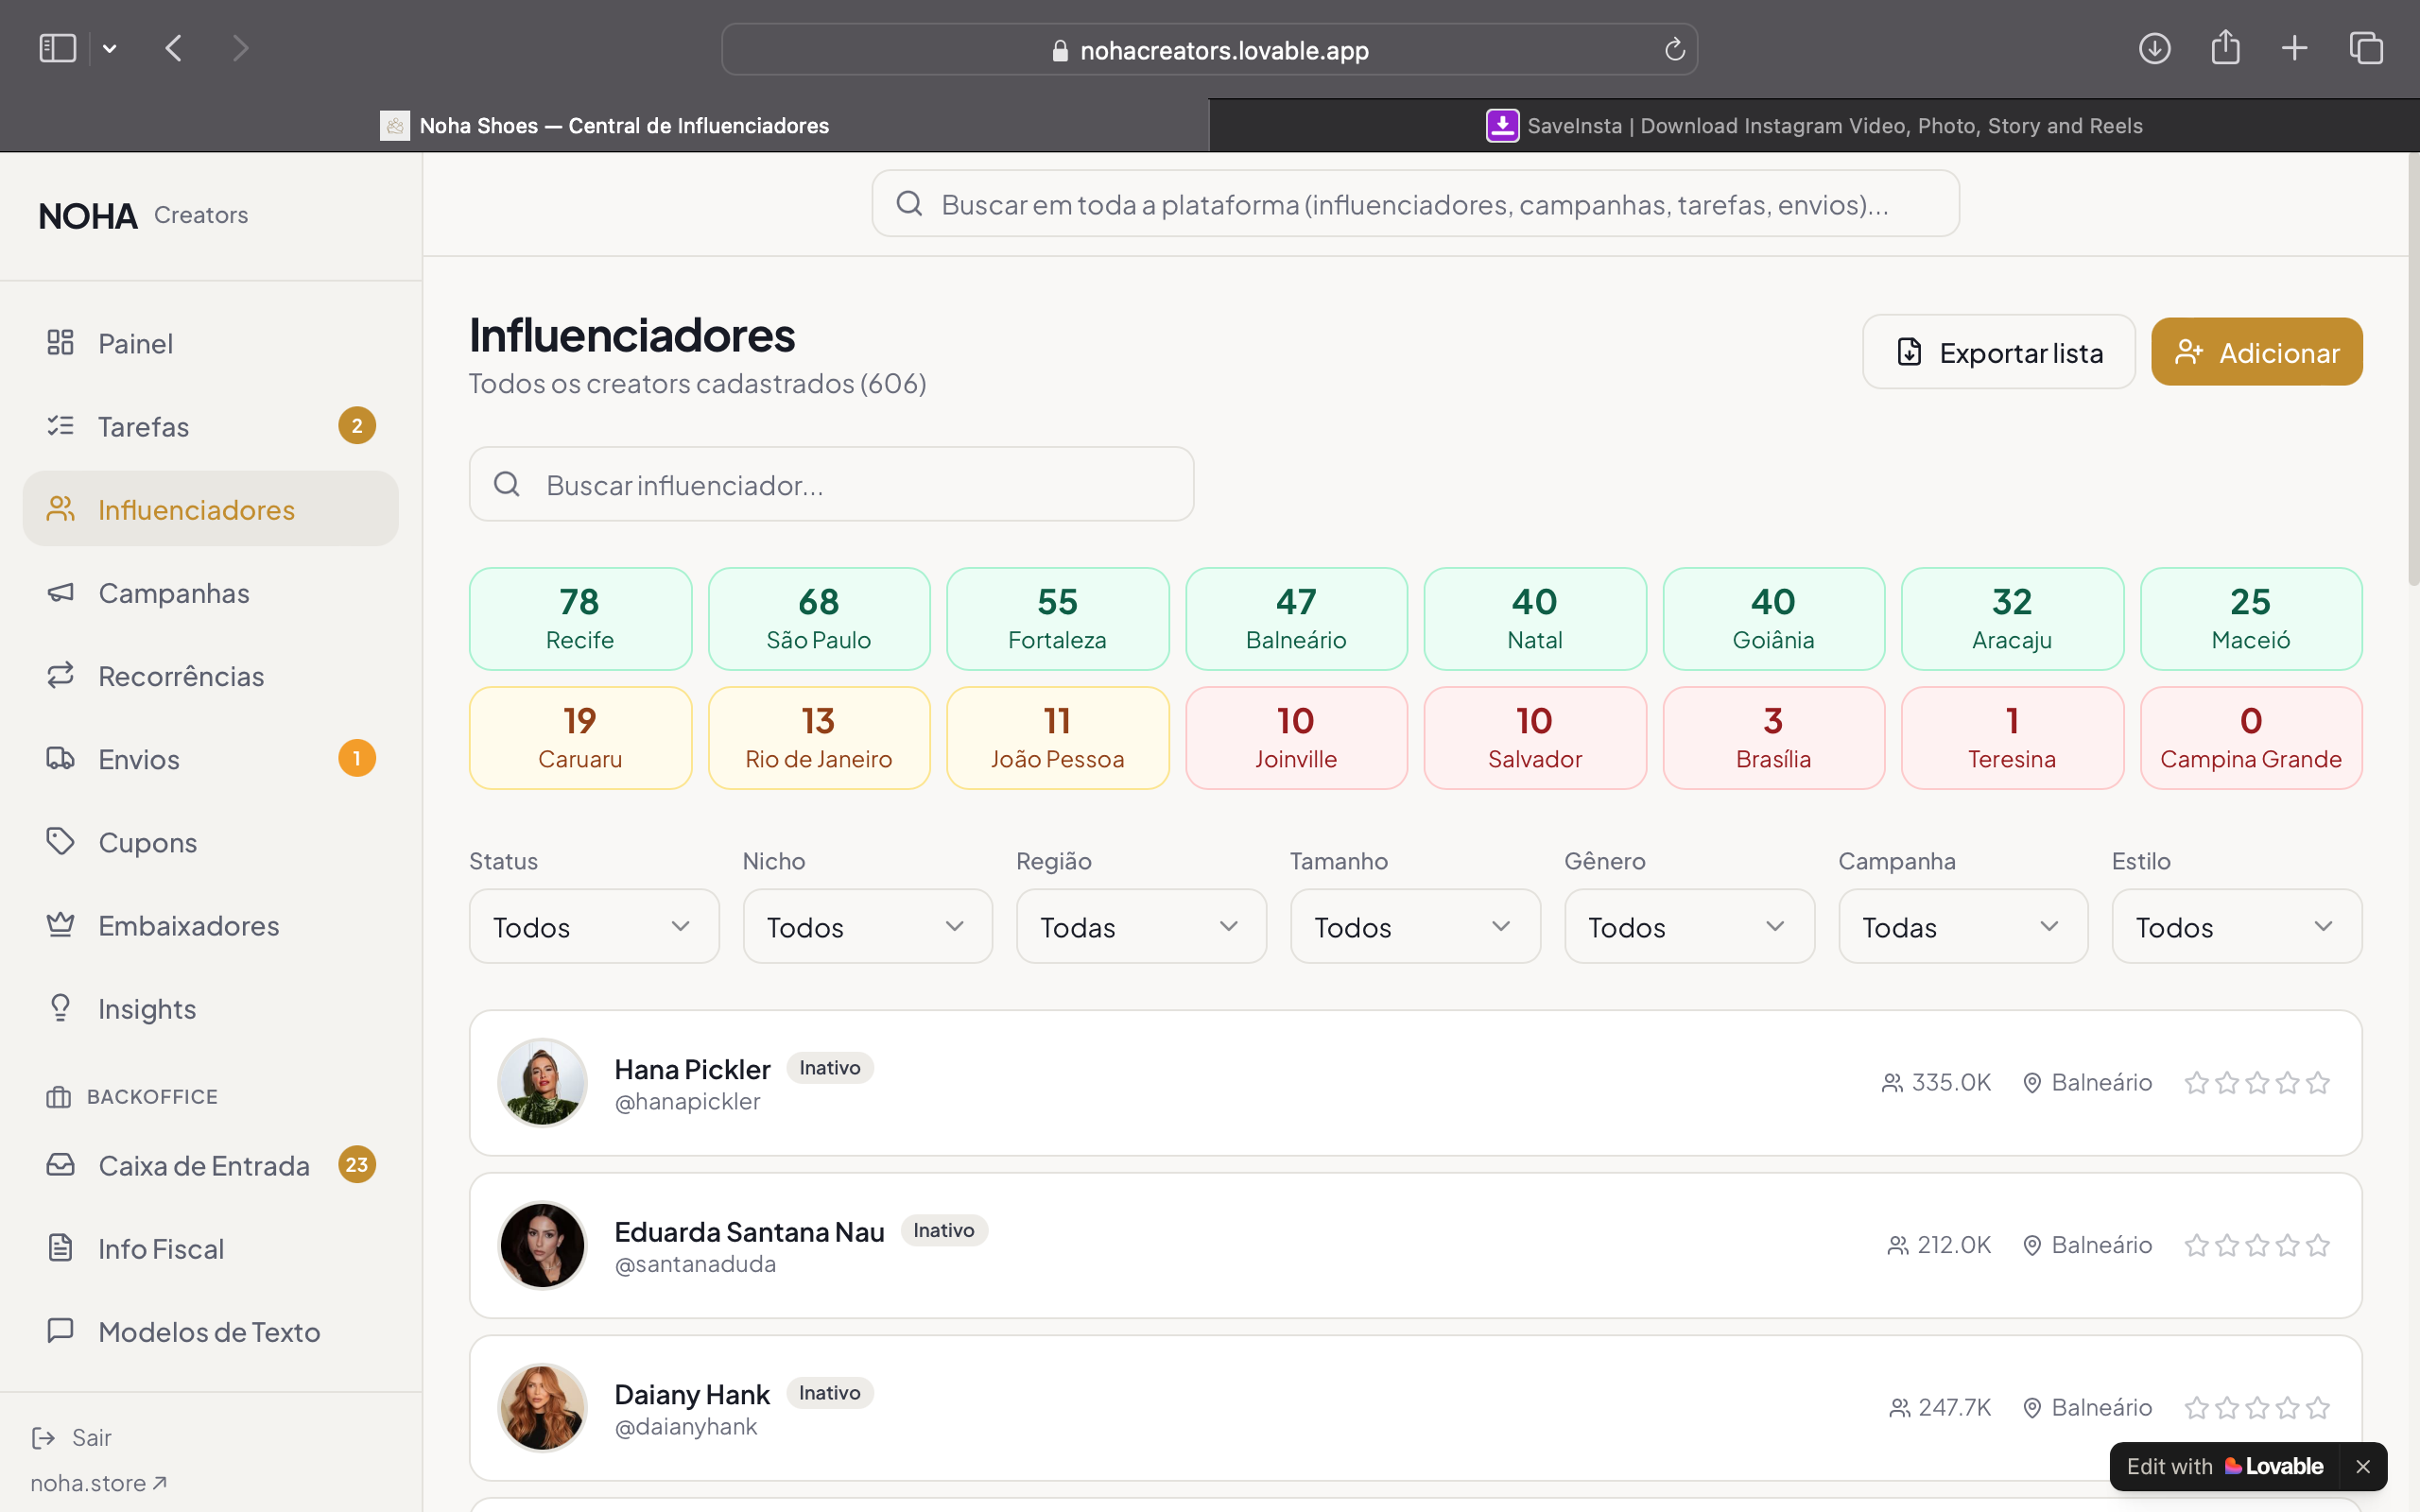Select the Salvador city card
The image size is (2420, 1512).
click(1535, 738)
